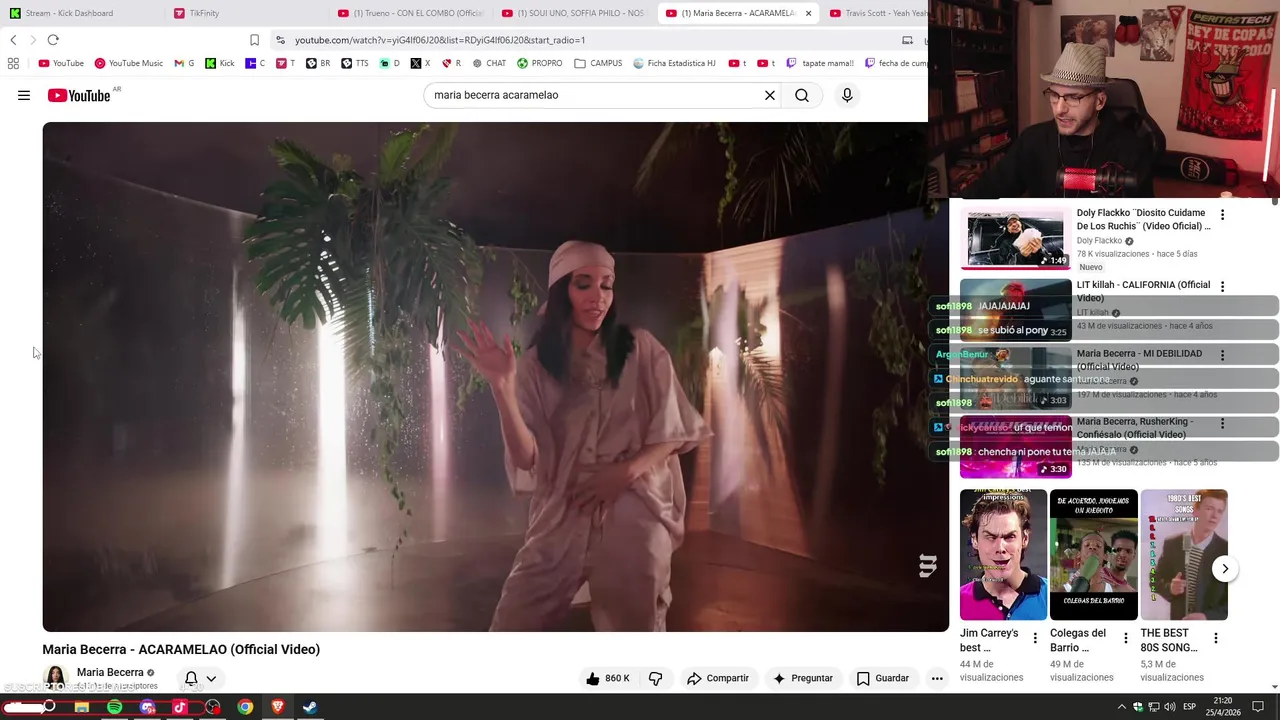This screenshot has width=1280, height=720.
Task: Open options for THE BEST 80S SONG short
Action: [1215, 638]
